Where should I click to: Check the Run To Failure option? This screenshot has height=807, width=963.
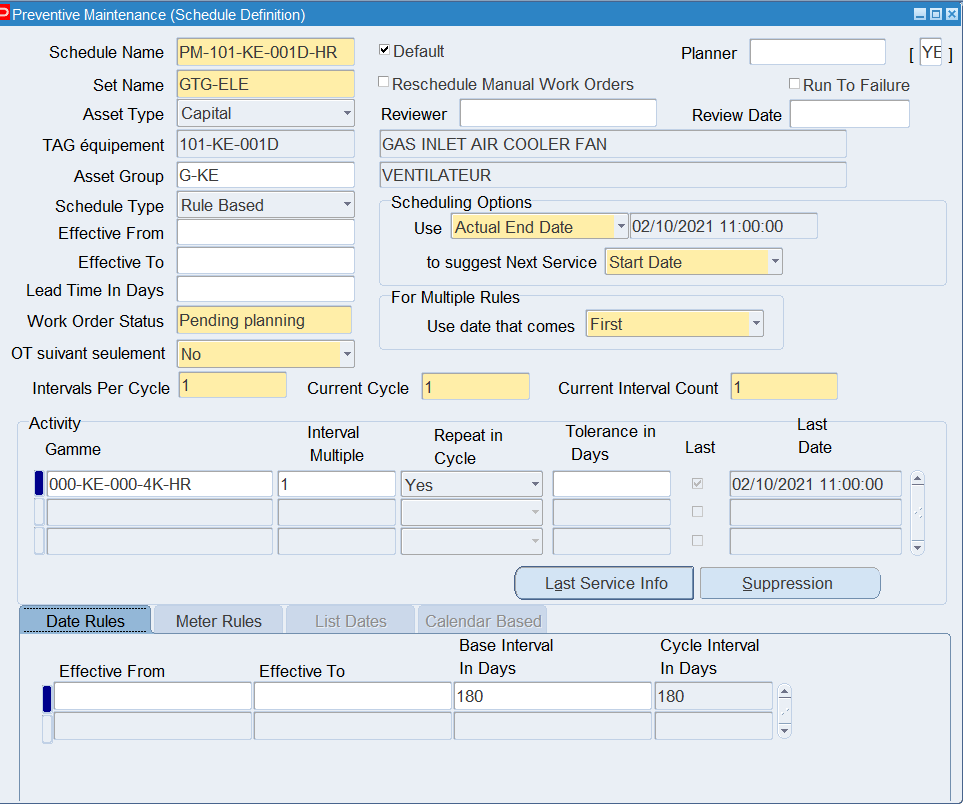(x=794, y=85)
